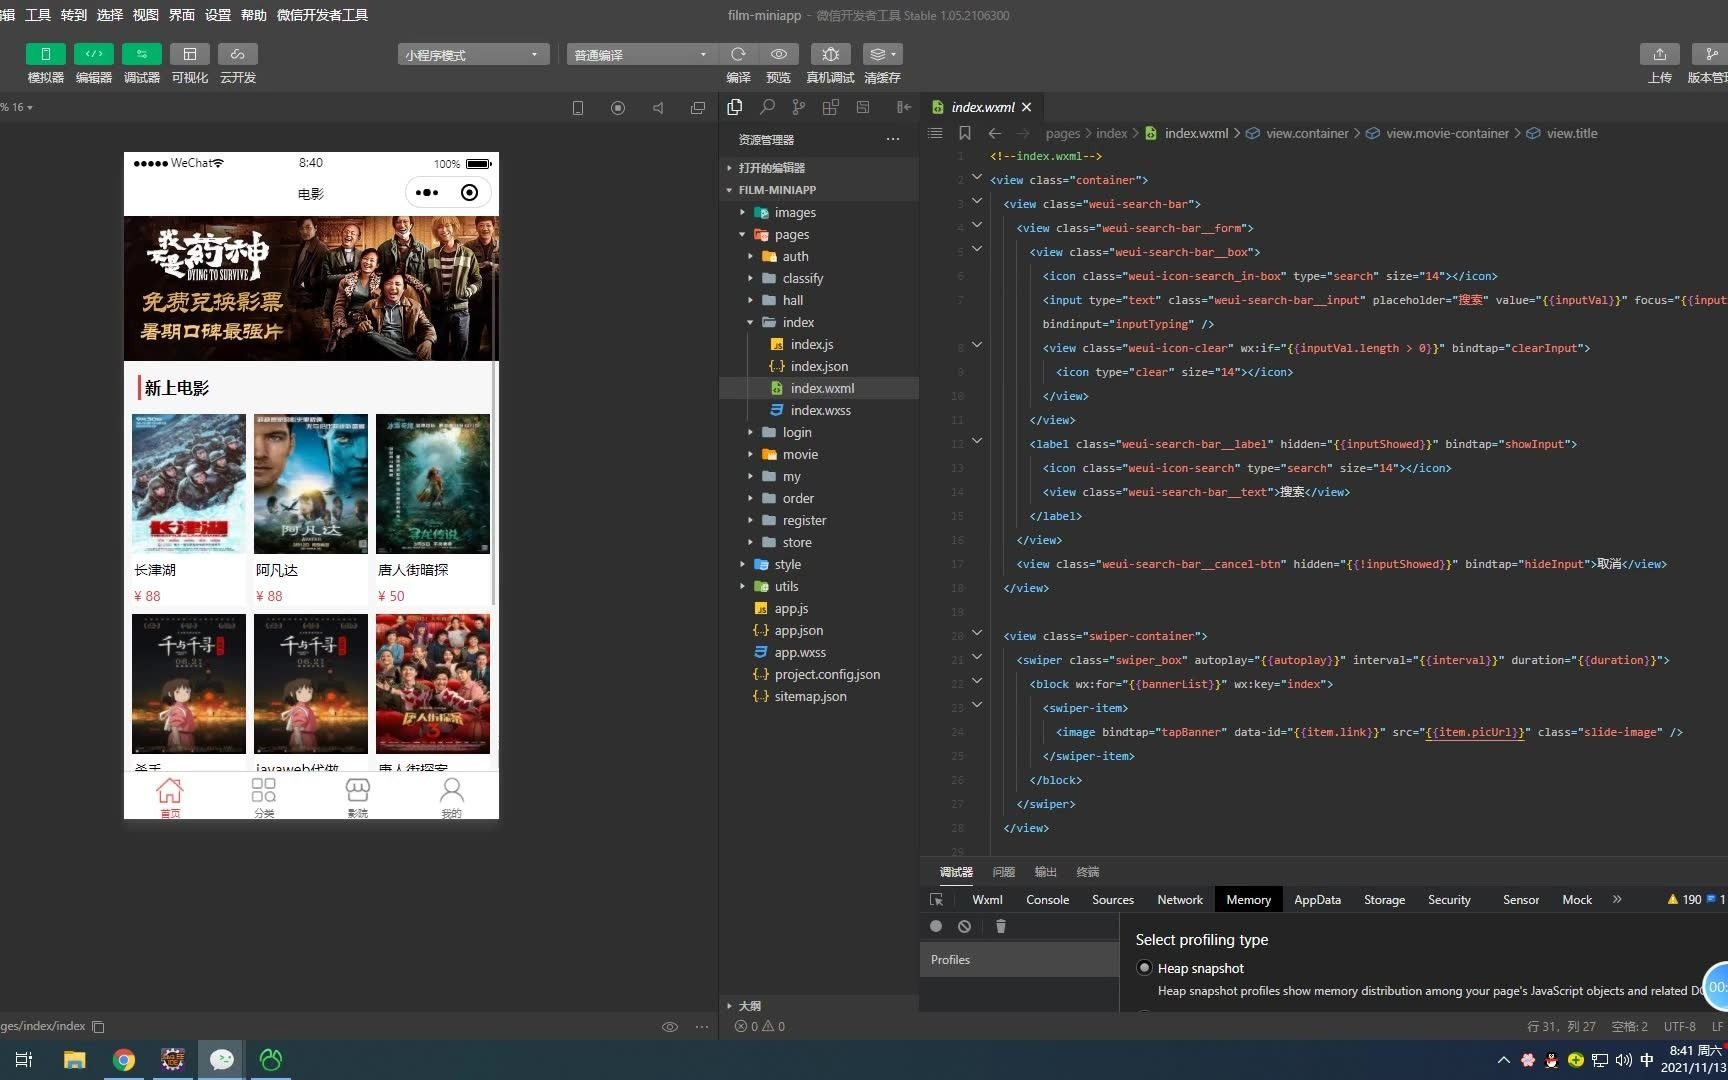Toggle the debugger panel button
The width and height of the screenshot is (1728, 1080).
pyautogui.click(x=141, y=54)
